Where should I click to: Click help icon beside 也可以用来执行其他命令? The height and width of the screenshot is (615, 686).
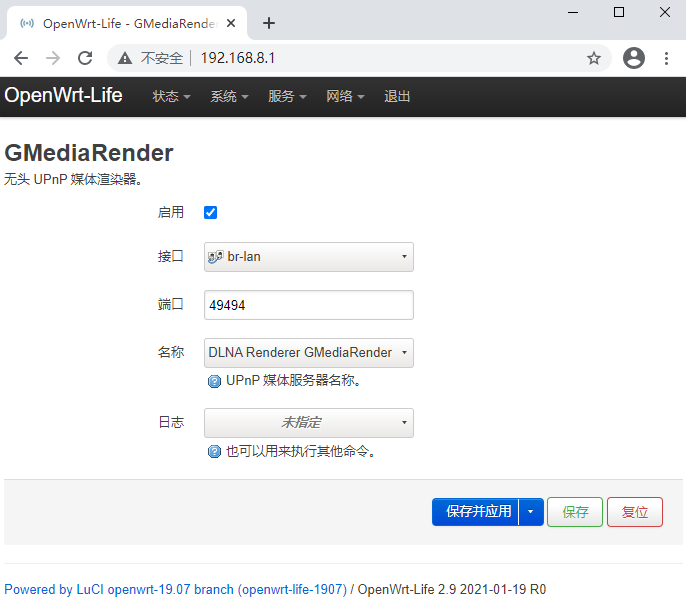[214, 451]
